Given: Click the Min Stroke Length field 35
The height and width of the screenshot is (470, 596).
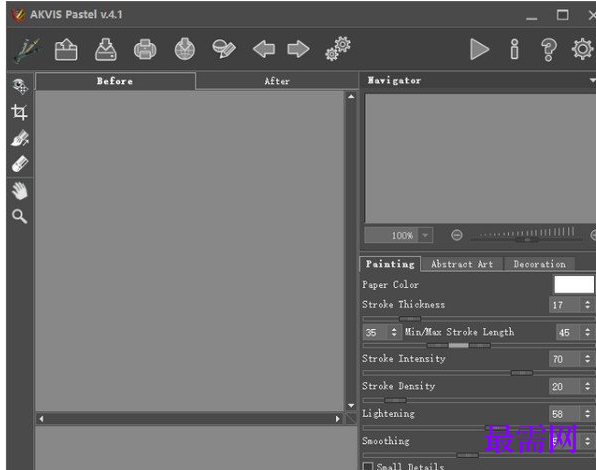Looking at the screenshot, I should [x=375, y=332].
